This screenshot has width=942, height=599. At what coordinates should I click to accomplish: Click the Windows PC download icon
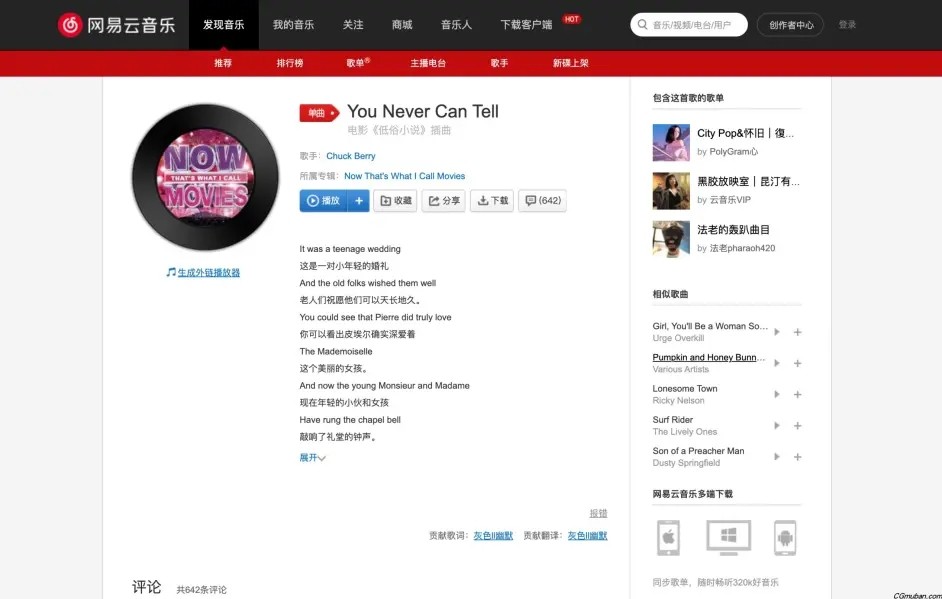[x=728, y=537]
